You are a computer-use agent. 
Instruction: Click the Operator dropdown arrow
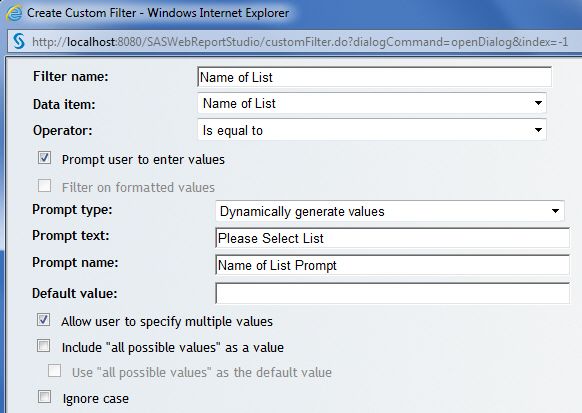pyautogui.click(x=538, y=130)
